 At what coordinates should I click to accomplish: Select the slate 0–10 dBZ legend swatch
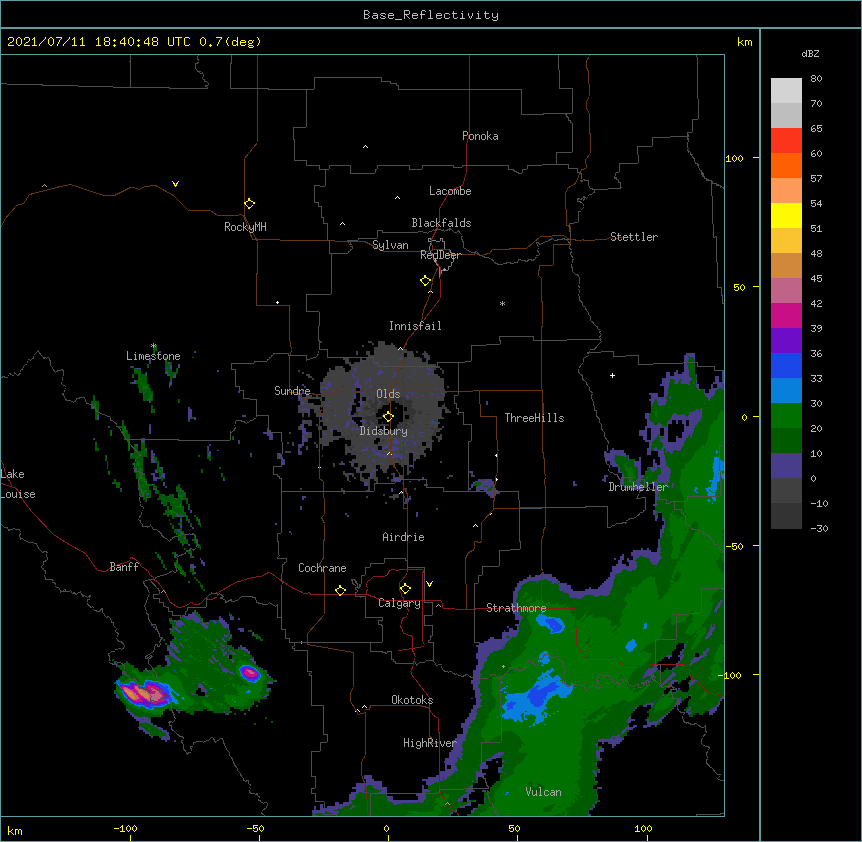tap(786, 466)
